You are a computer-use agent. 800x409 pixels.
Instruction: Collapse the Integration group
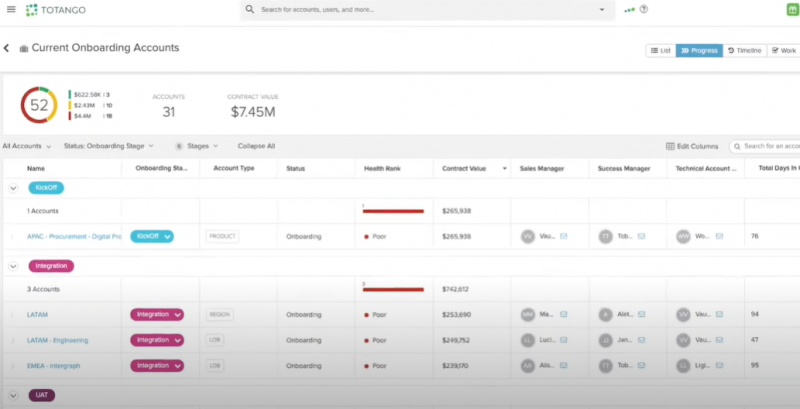click(x=13, y=266)
